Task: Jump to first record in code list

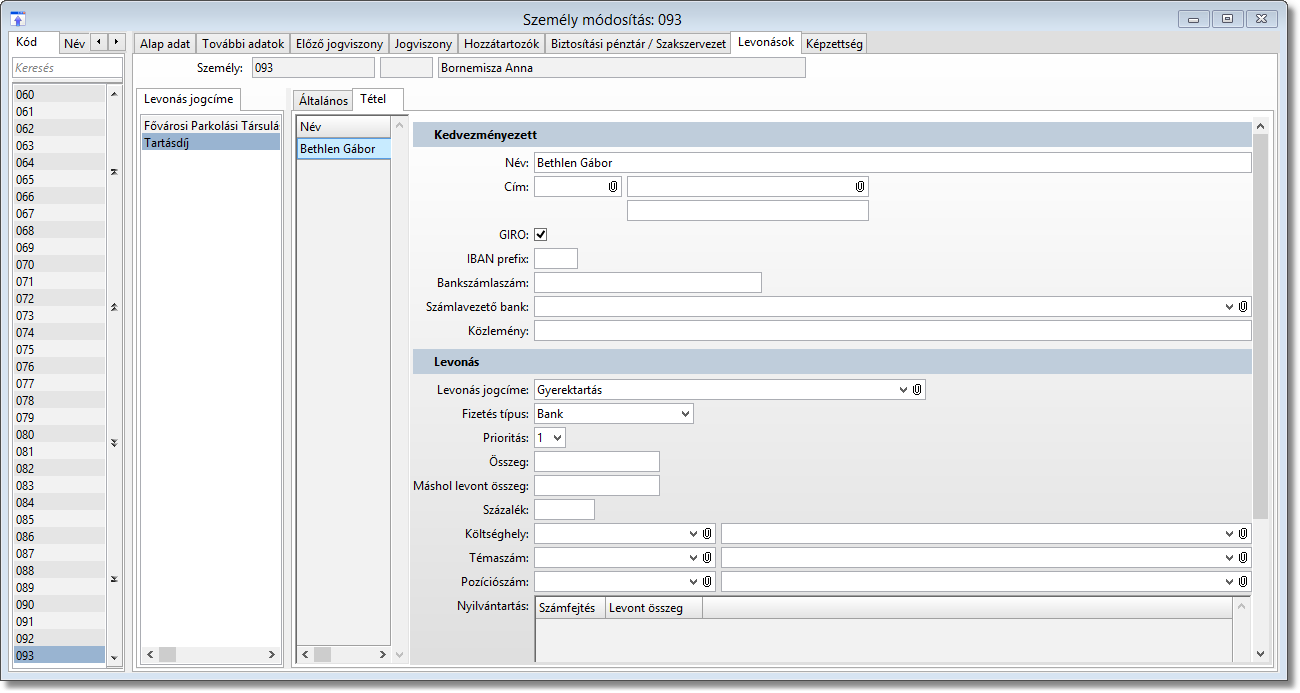Action: 113,172
